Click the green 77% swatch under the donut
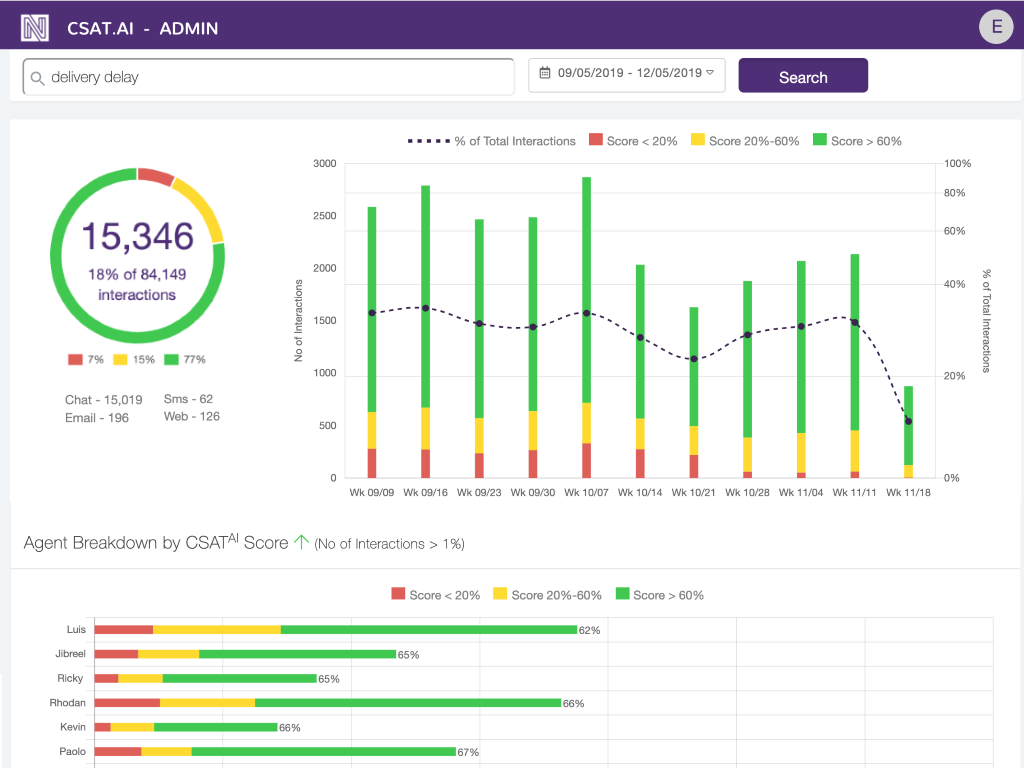 tap(172, 360)
